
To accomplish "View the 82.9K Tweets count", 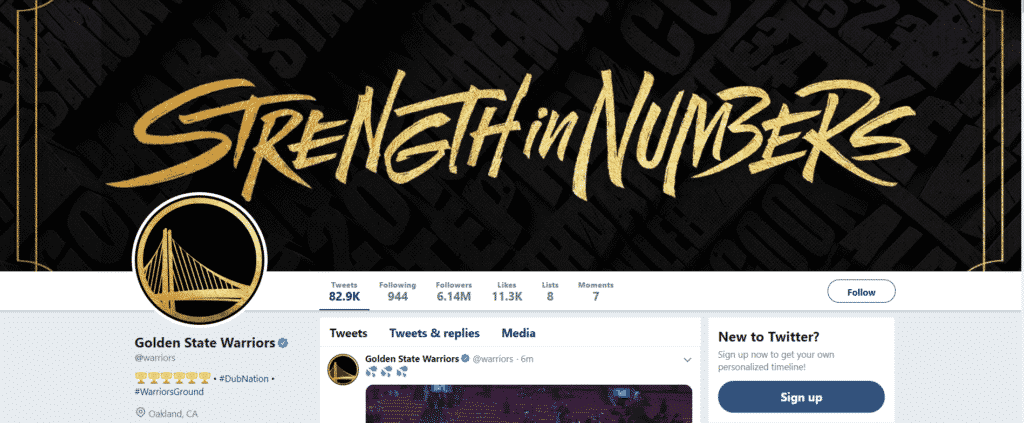I will tap(344, 292).
